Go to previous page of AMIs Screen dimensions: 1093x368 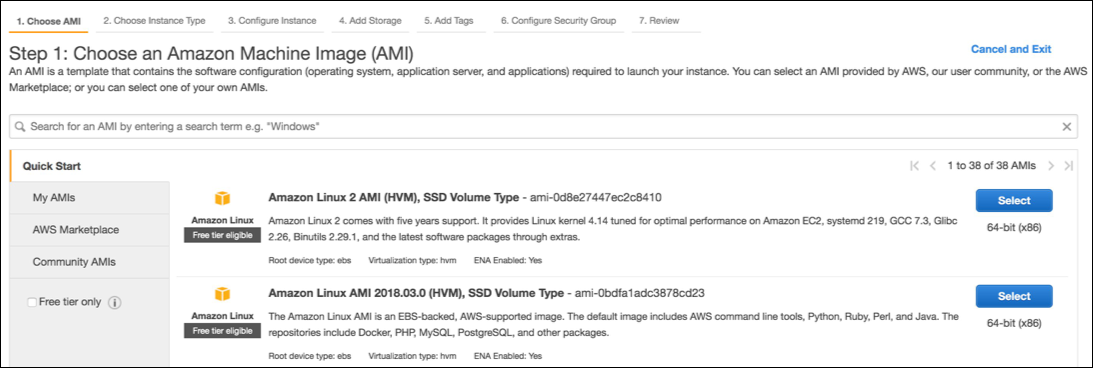tap(933, 166)
